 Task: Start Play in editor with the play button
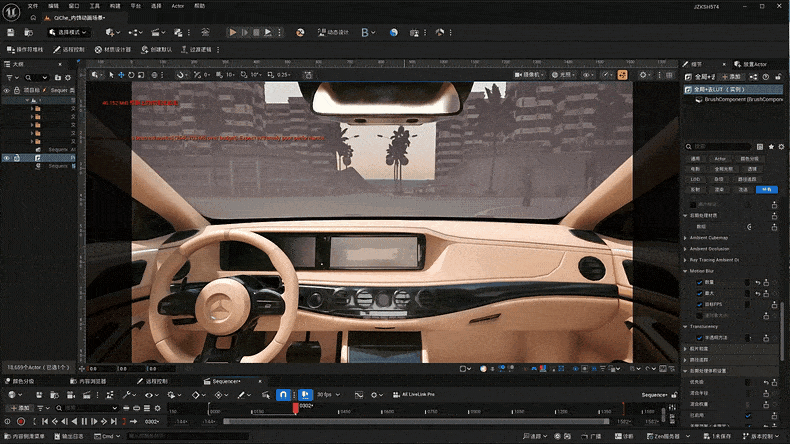click(x=233, y=32)
